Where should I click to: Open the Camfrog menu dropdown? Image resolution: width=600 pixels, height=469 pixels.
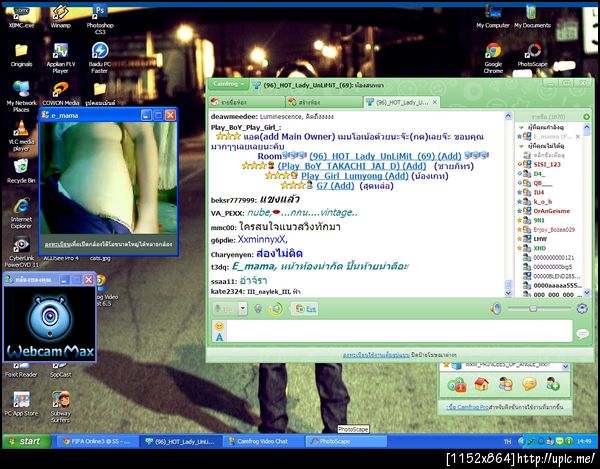(228, 84)
